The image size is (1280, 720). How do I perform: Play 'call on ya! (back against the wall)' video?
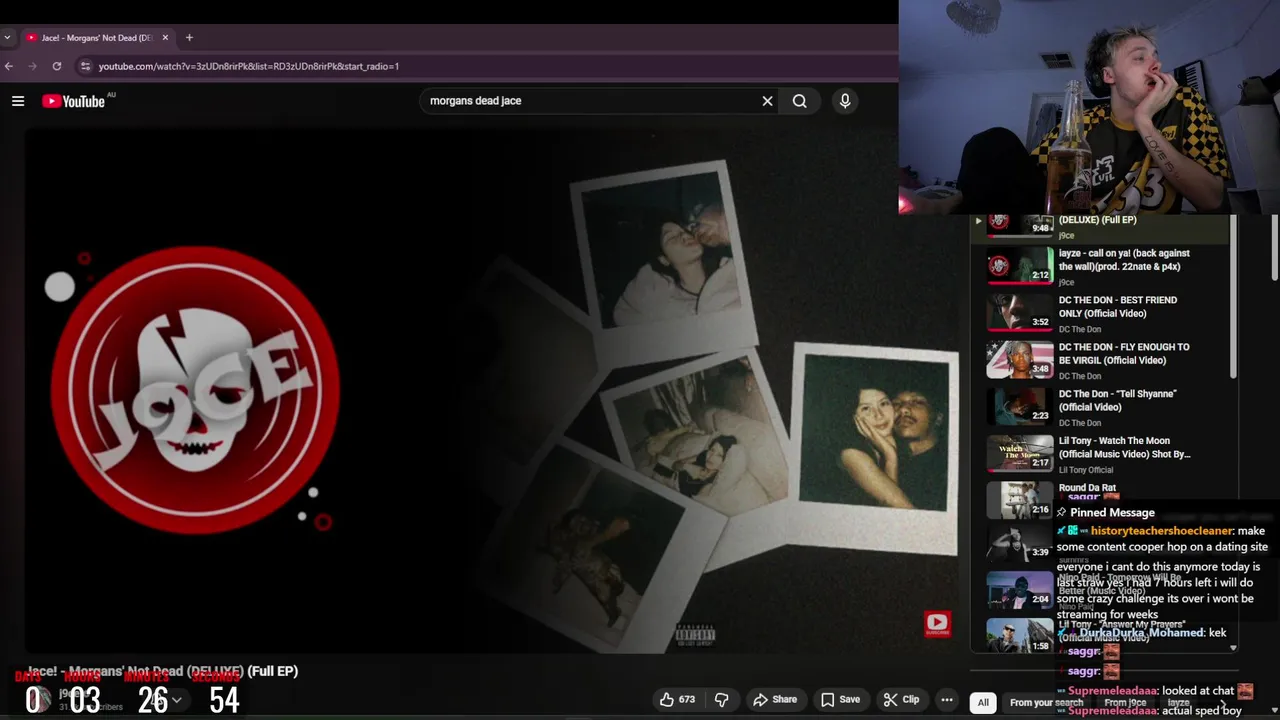tap(1124, 260)
